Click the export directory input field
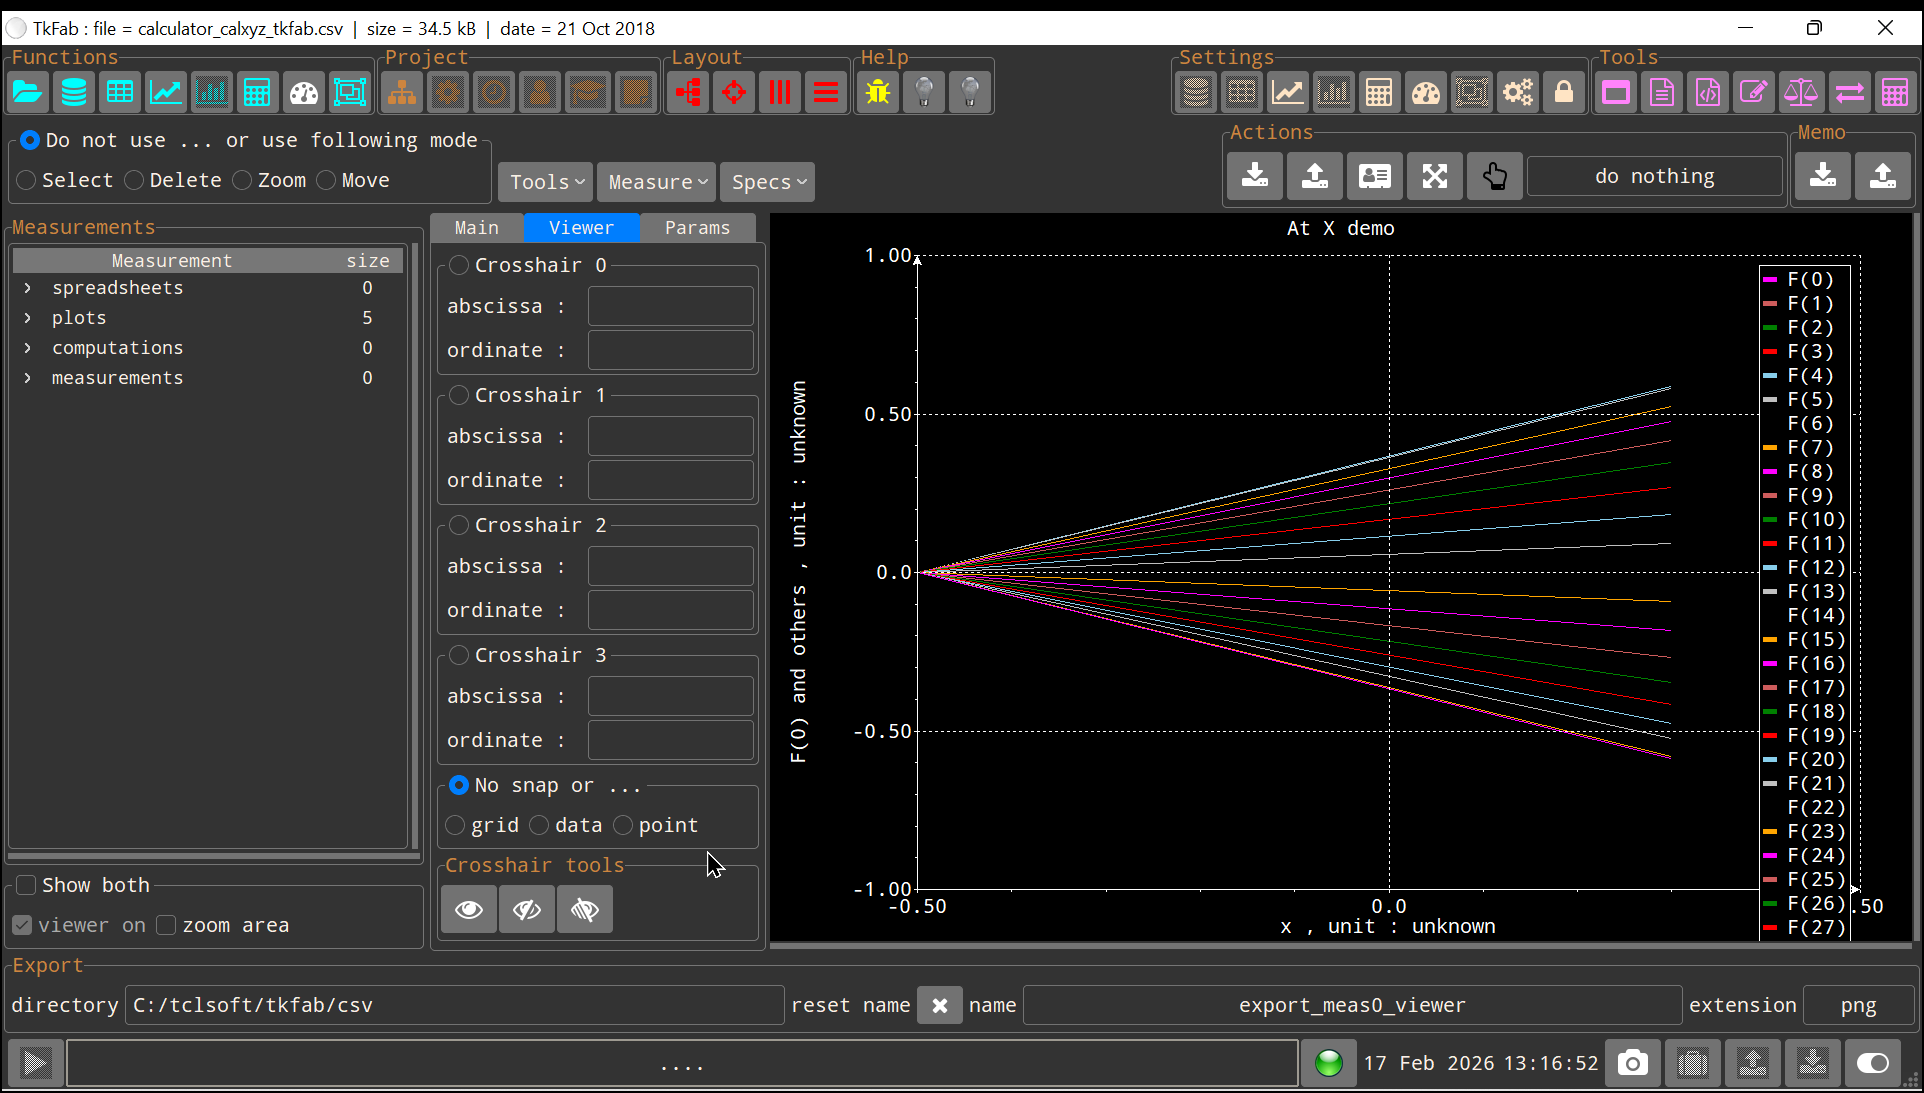This screenshot has height=1093, width=1924. (x=454, y=1006)
